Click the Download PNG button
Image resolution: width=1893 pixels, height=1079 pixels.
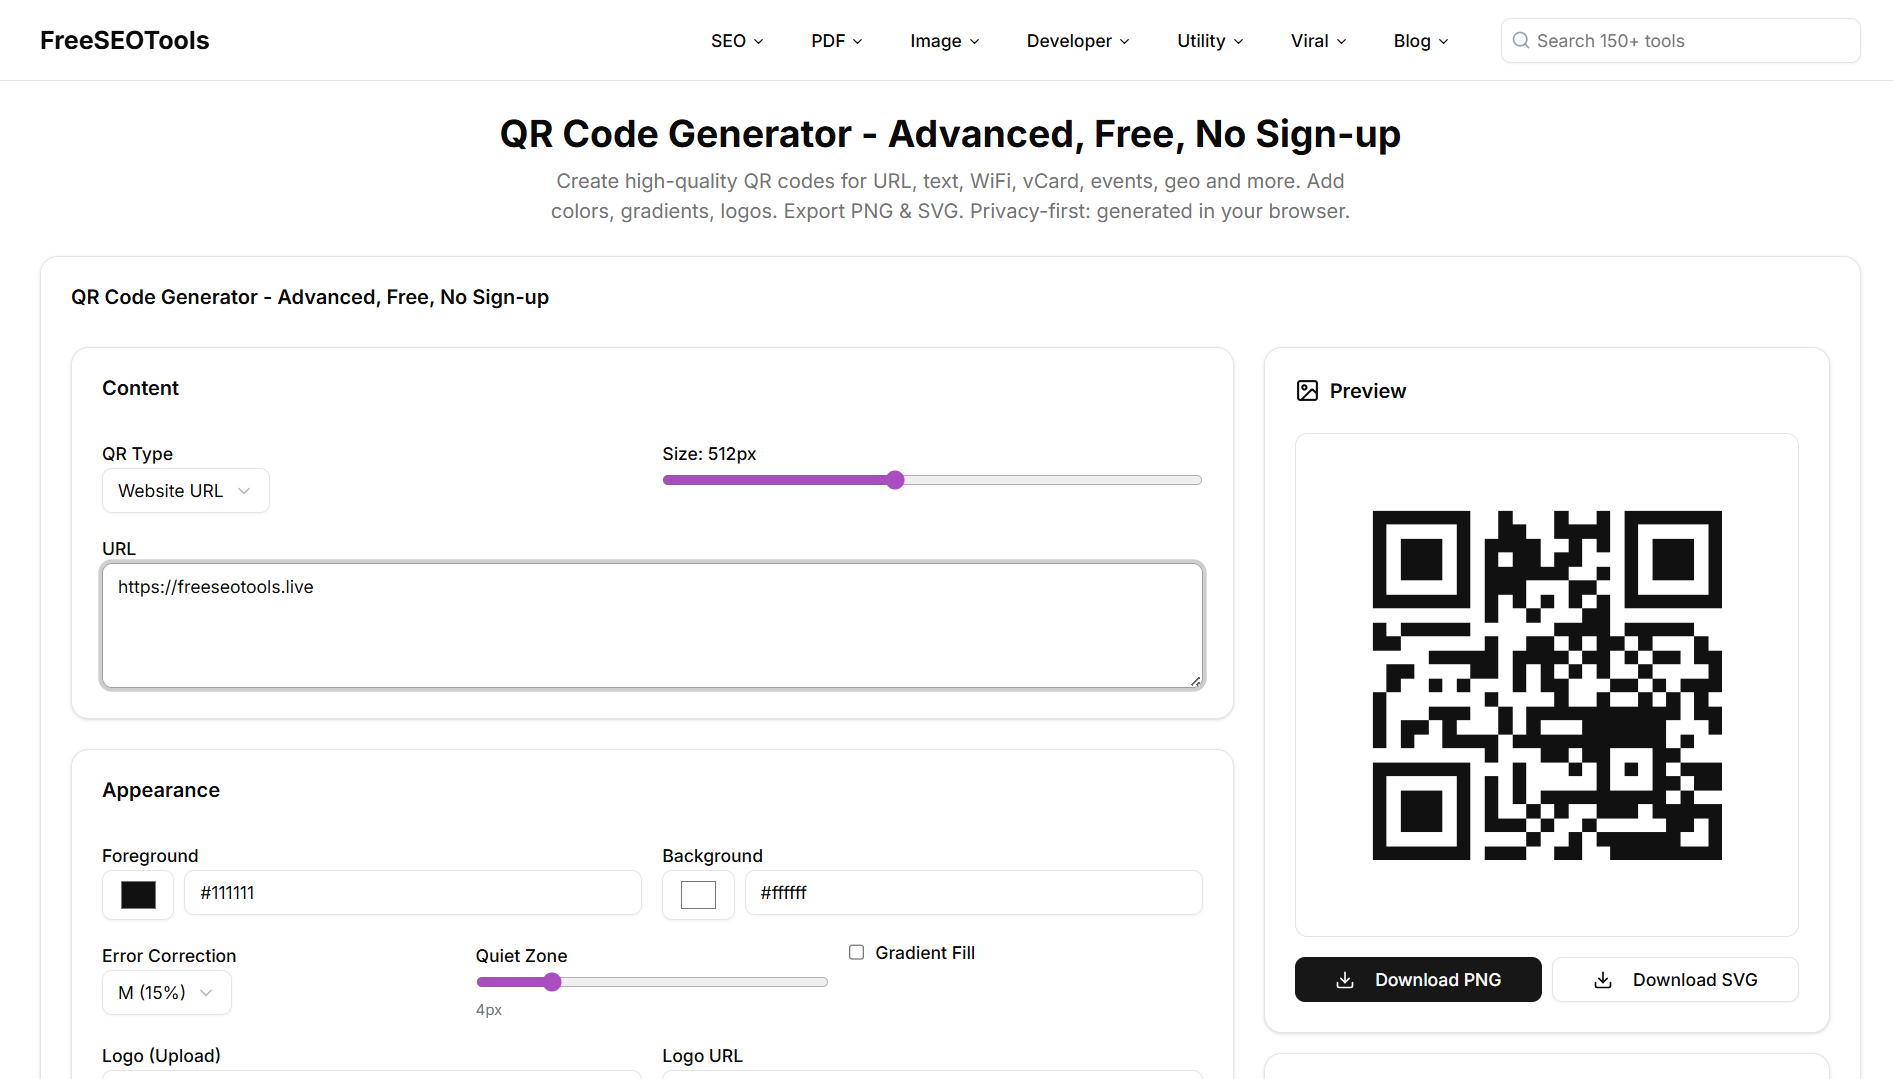point(1418,980)
